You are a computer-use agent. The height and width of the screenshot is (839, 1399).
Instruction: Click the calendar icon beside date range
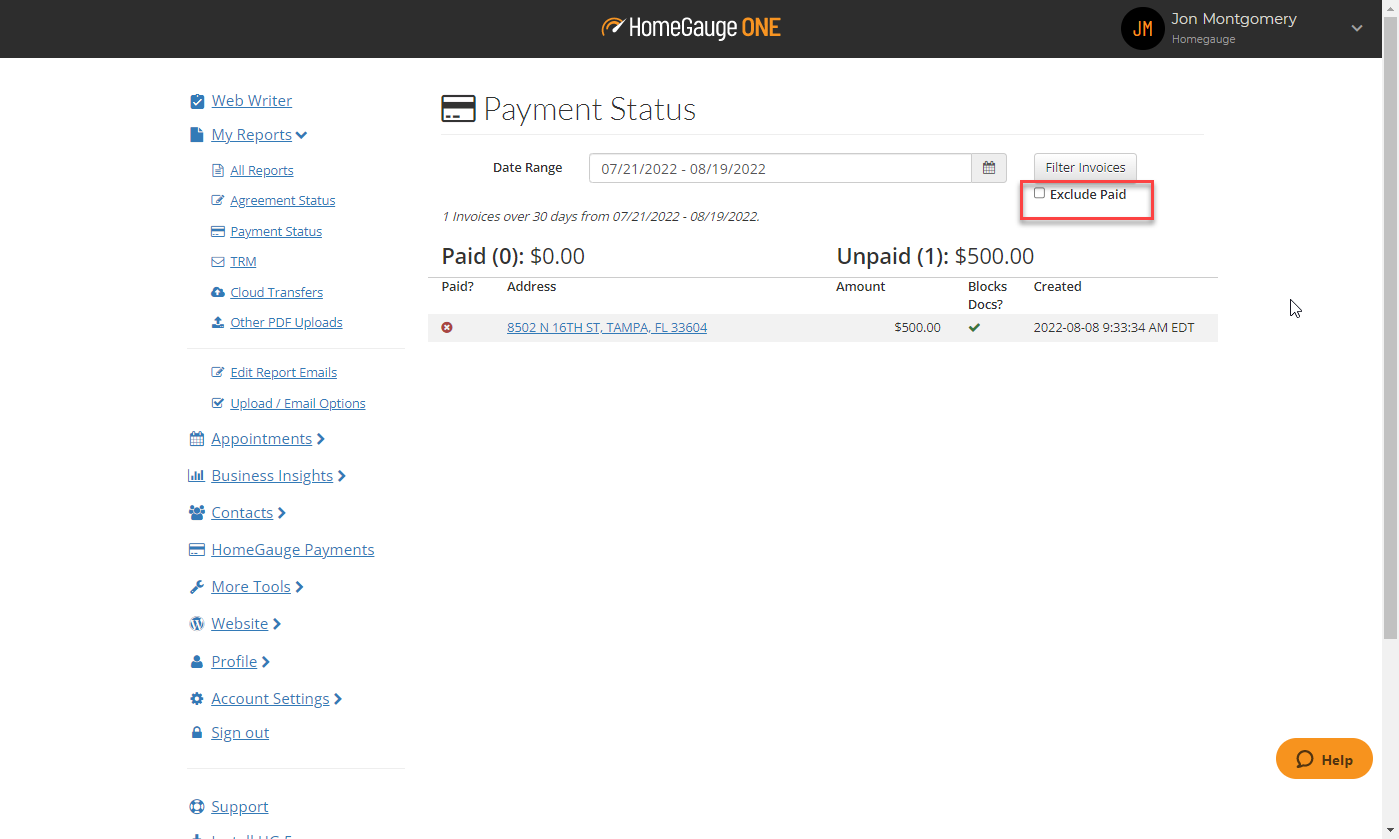click(988, 168)
